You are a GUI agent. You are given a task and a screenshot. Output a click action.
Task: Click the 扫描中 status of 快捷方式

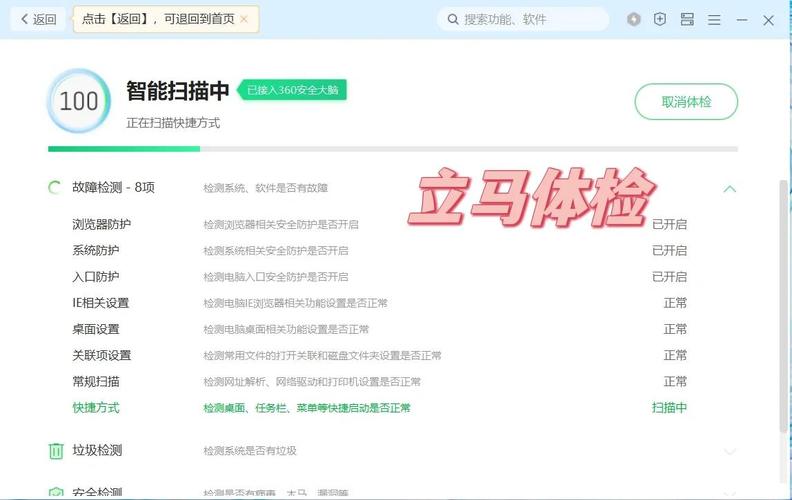tap(669, 408)
